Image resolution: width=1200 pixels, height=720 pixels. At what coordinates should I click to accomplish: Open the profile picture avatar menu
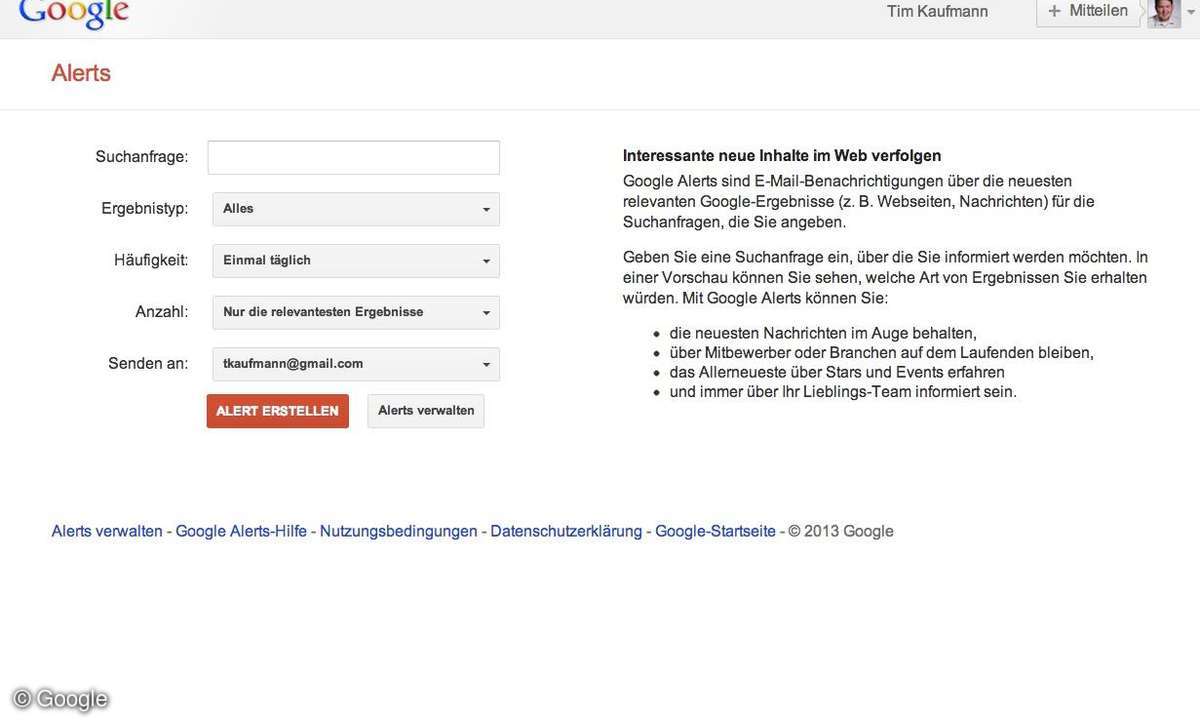[1164, 12]
